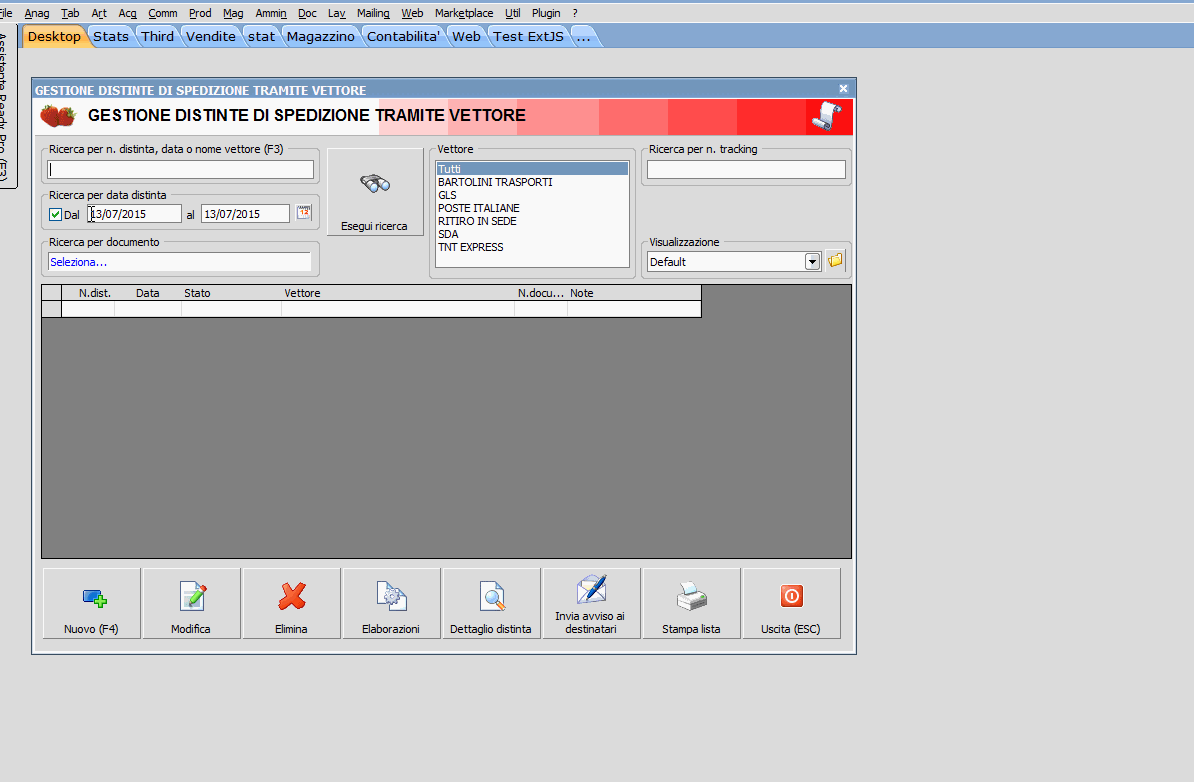Image resolution: width=1194 pixels, height=782 pixels.
Task: Click the N.docu... column header
Action: pos(541,293)
